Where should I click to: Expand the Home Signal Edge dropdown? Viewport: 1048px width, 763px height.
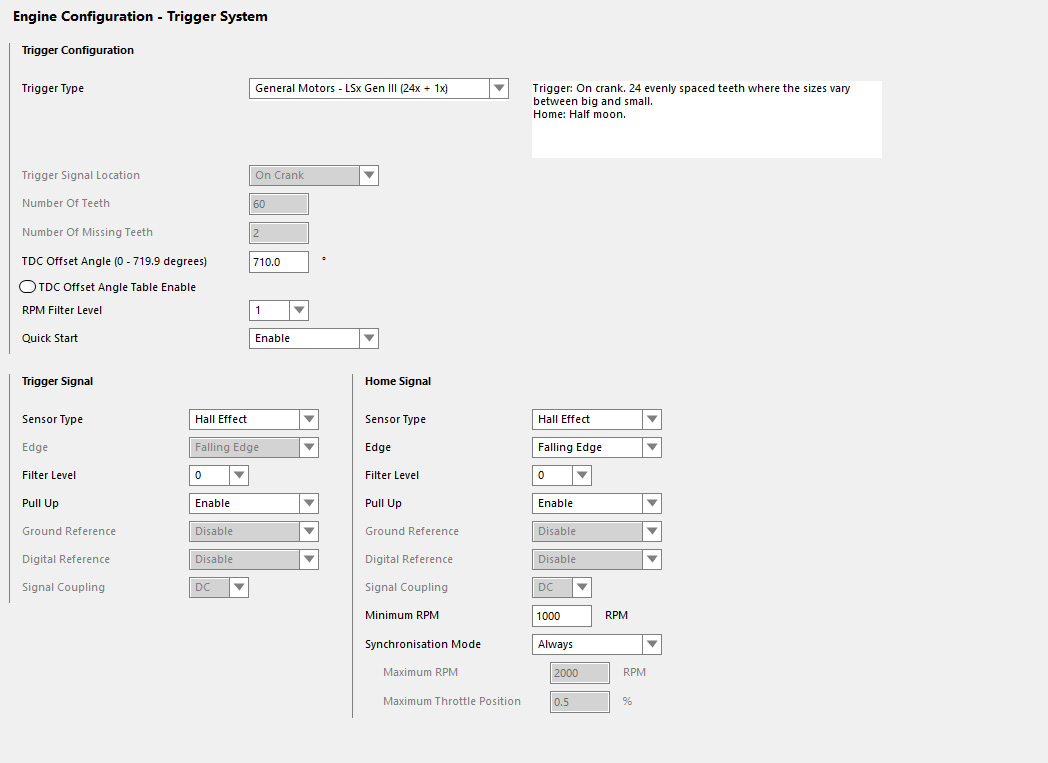pyautogui.click(x=596, y=448)
